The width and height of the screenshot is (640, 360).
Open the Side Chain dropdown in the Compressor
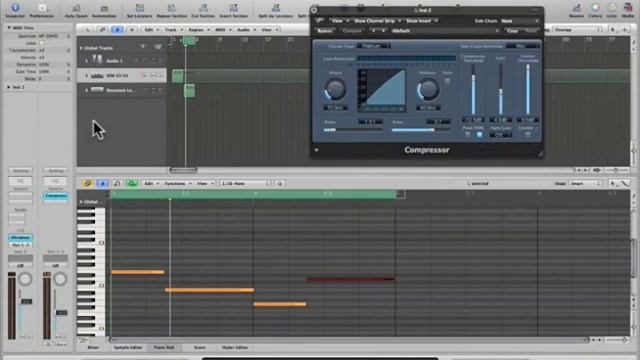(x=519, y=21)
